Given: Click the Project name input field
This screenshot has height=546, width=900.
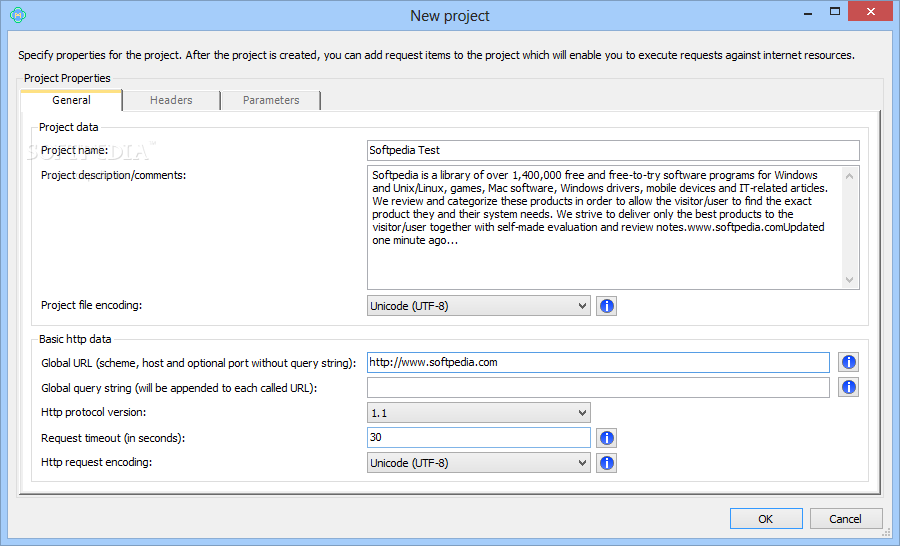Looking at the screenshot, I should pyautogui.click(x=613, y=150).
